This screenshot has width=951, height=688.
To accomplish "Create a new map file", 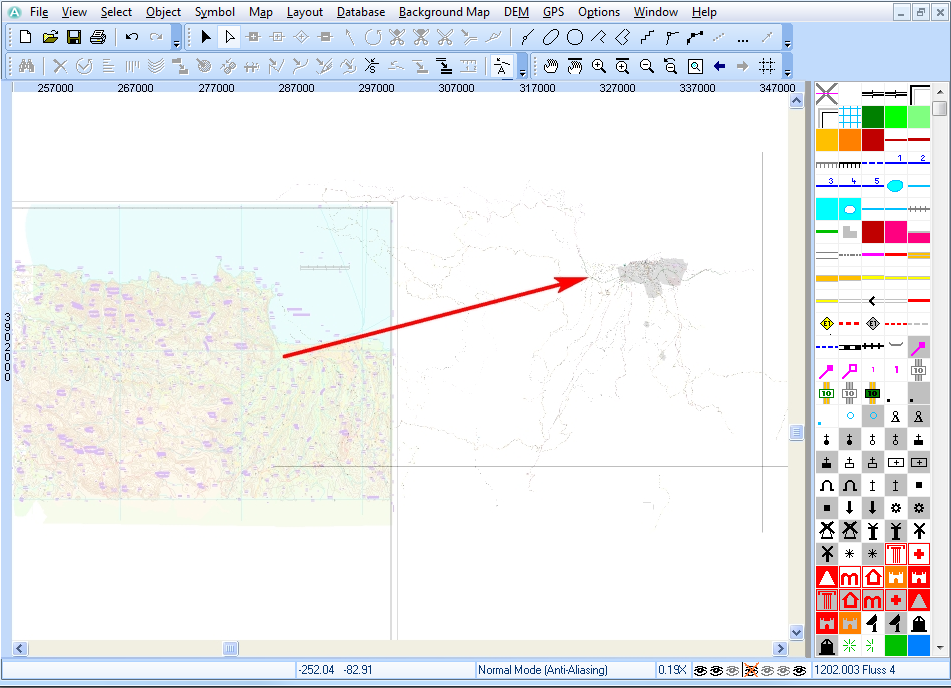I will coord(25,37).
